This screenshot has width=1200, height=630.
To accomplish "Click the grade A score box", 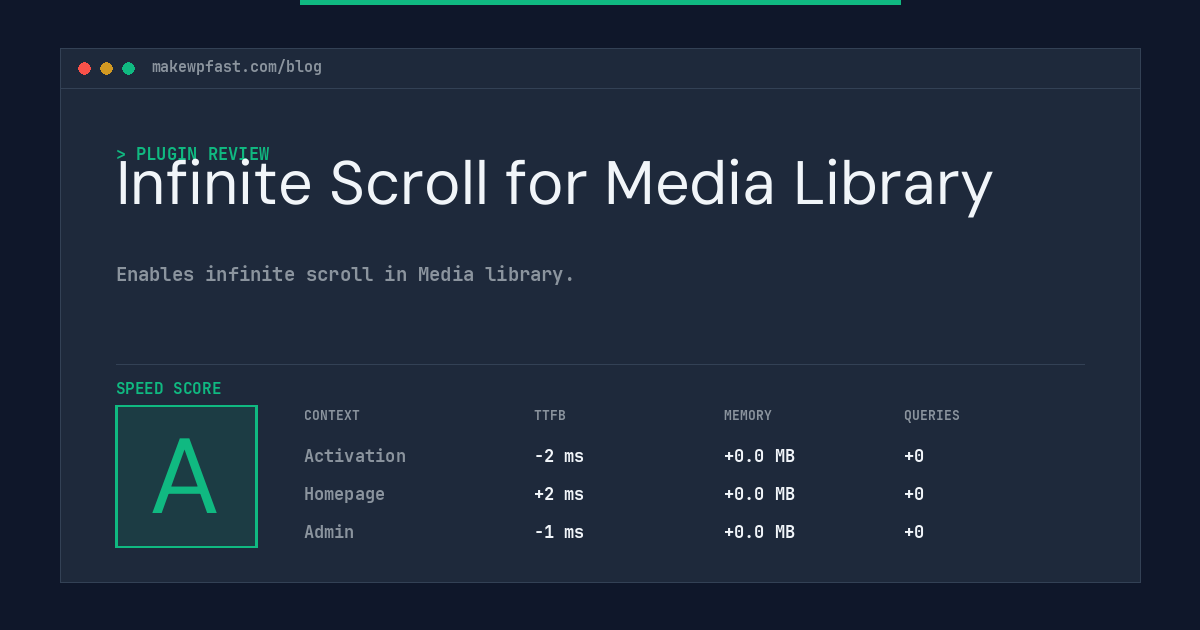I will click(x=186, y=476).
